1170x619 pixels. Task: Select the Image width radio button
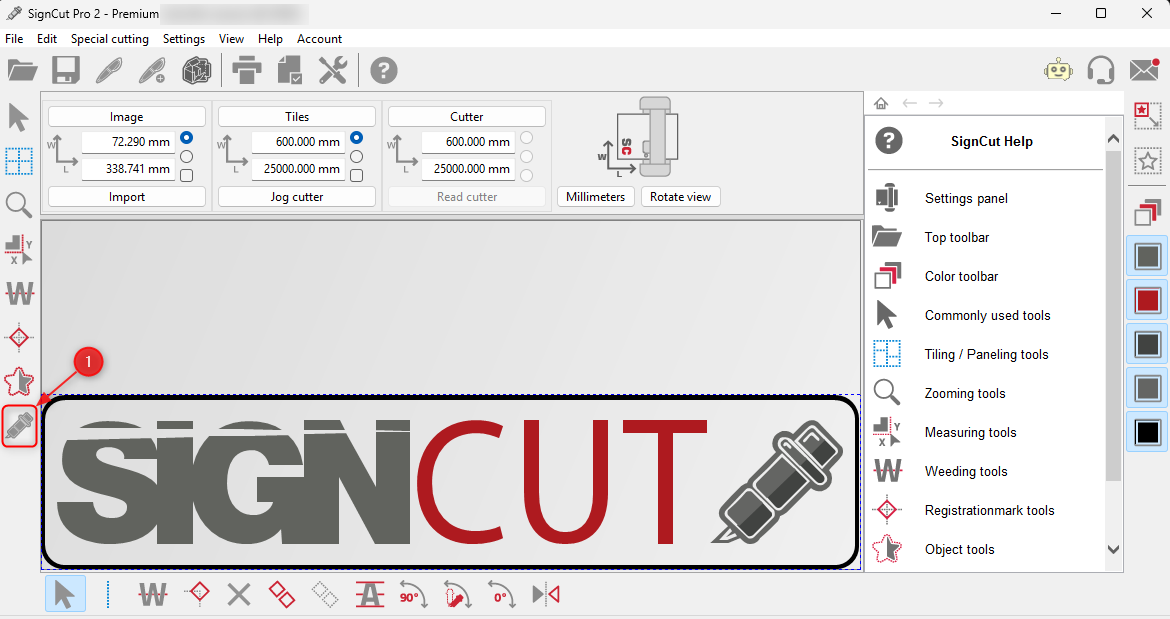[x=187, y=138]
